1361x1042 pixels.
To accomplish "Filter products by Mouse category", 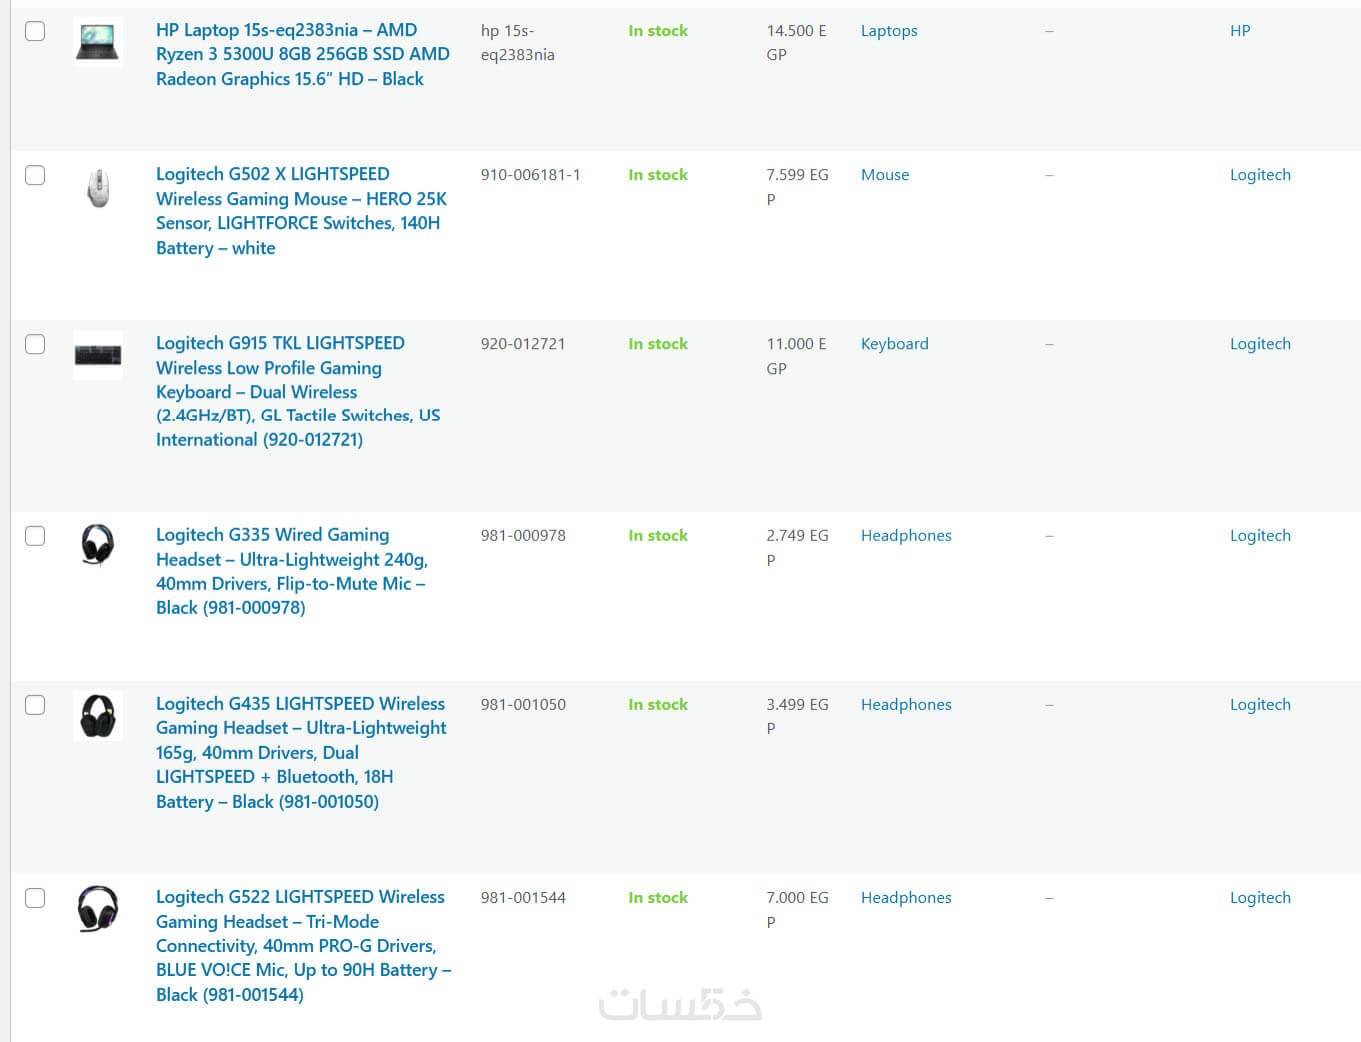I will 885,175.
